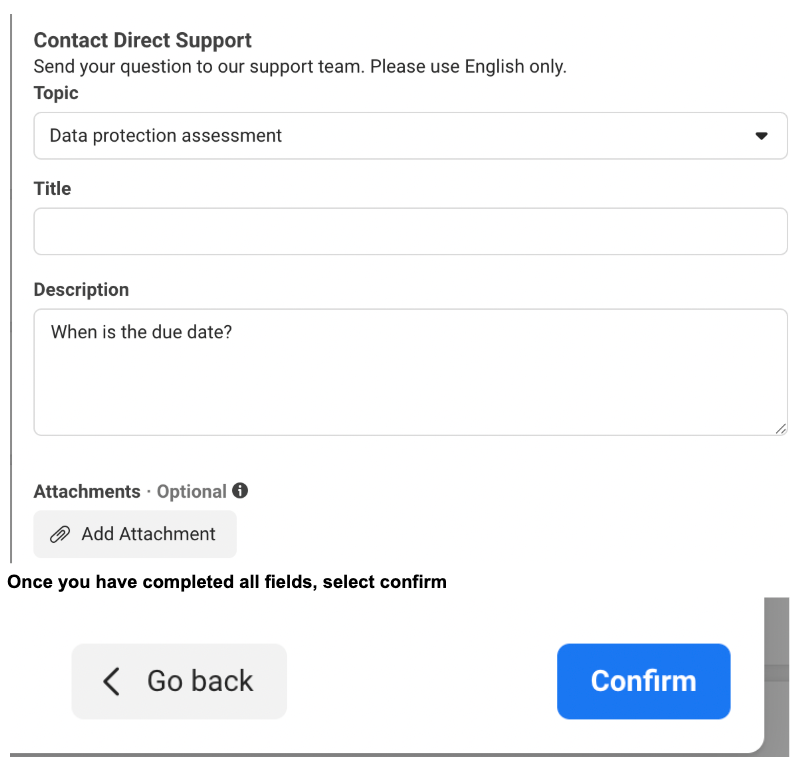Click the info icon beside Attachments Optional
This screenshot has width=797, height=767.
240,490
